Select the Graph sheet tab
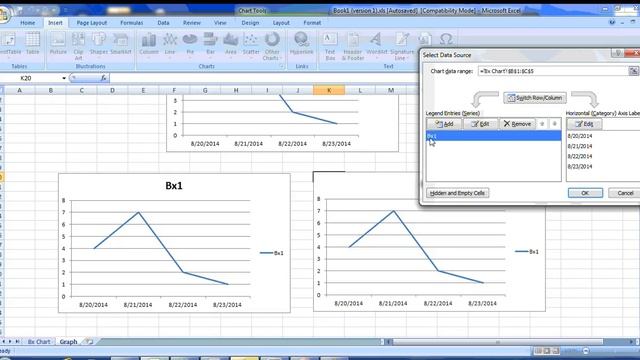This screenshot has width=640, height=360. coord(68,342)
